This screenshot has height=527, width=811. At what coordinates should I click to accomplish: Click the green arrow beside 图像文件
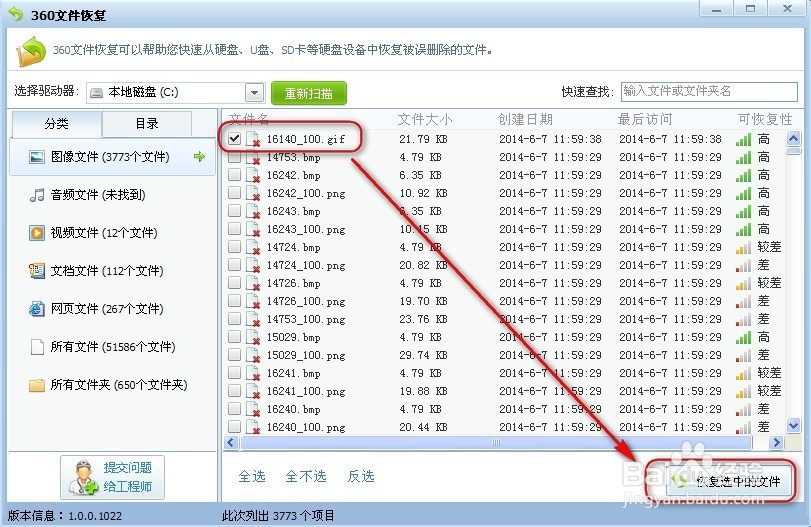pos(199,157)
